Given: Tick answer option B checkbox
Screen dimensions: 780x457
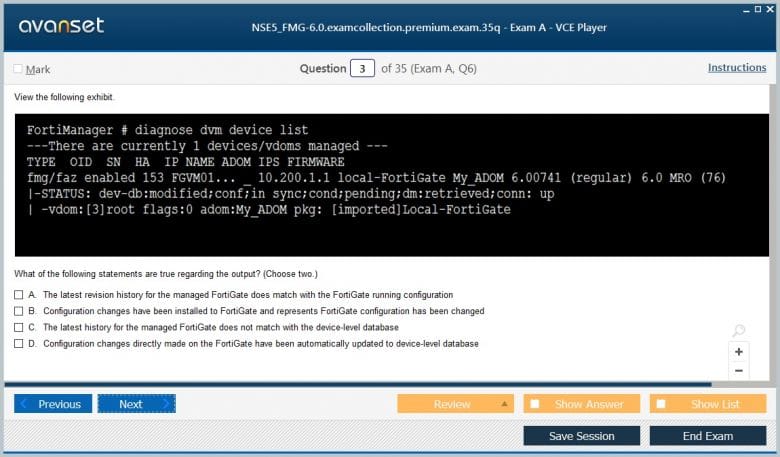Looking at the screenshot, I should (x=19, y=311).
